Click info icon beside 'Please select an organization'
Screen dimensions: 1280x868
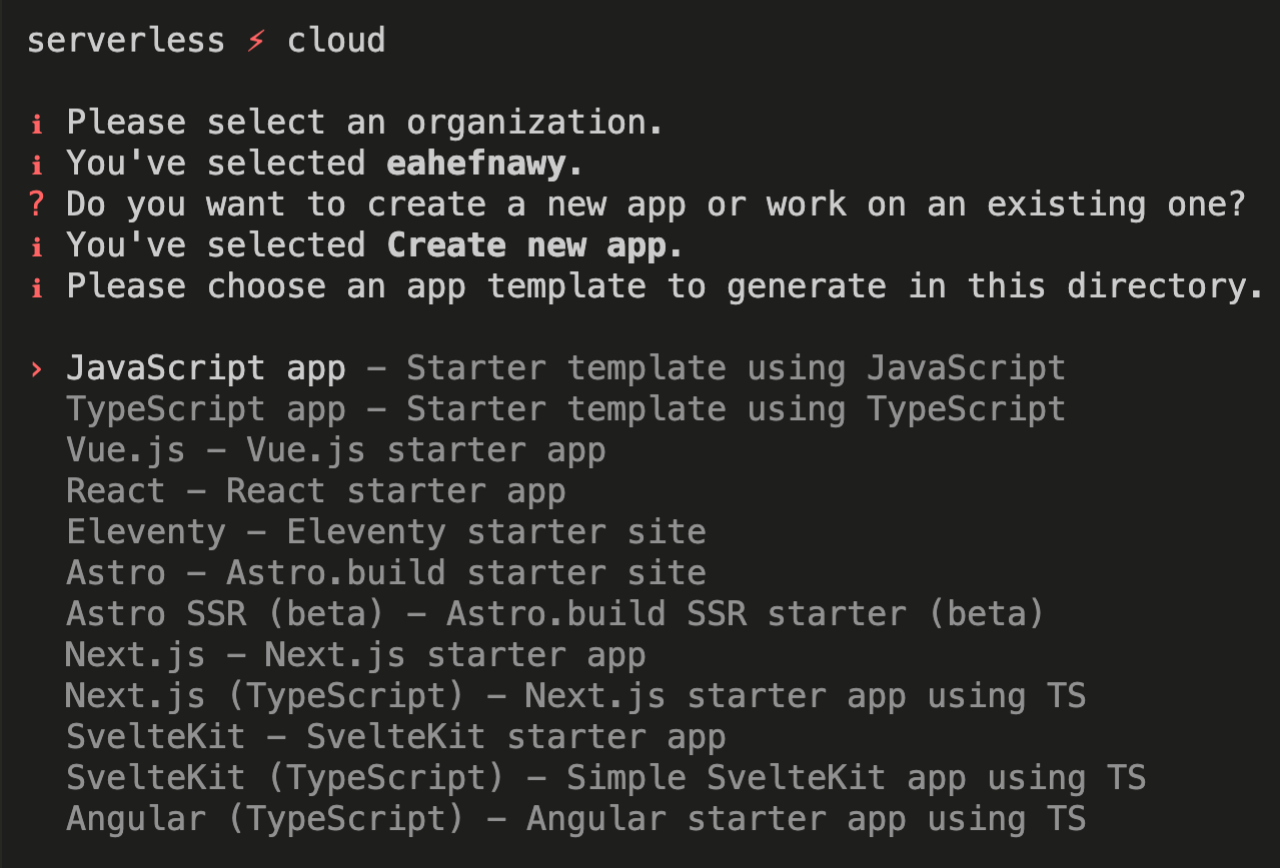[x=37, y=123]
